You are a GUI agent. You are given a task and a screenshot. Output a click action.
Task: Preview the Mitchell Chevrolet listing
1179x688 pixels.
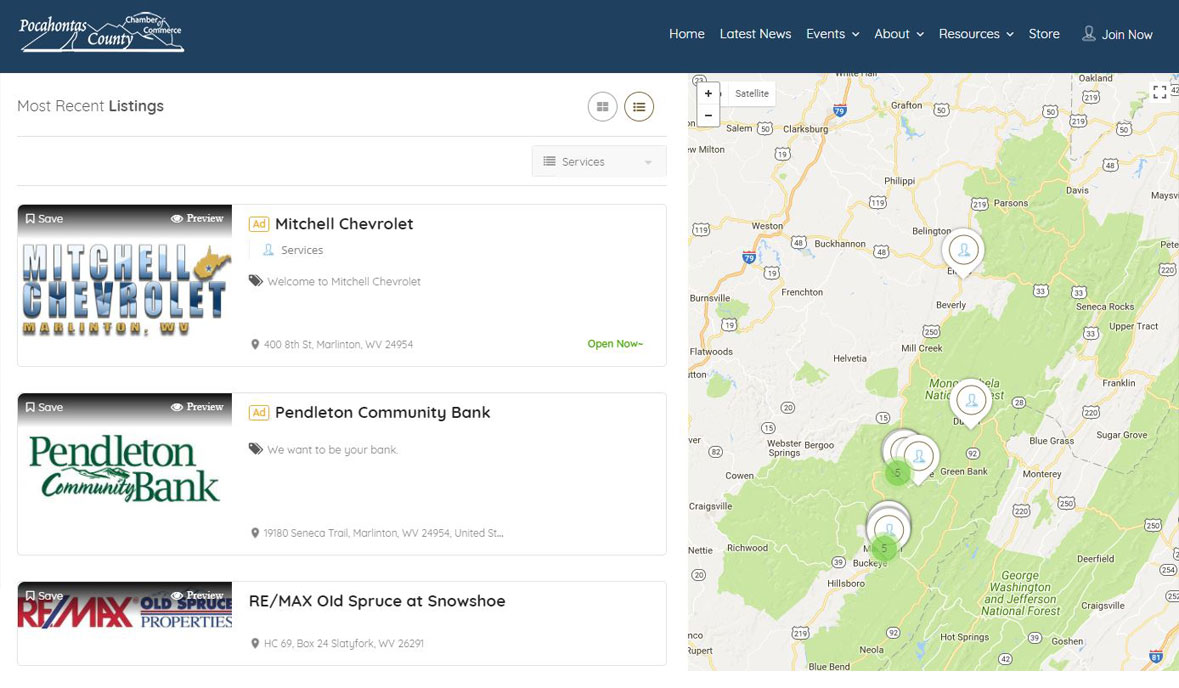pos(197,219)
